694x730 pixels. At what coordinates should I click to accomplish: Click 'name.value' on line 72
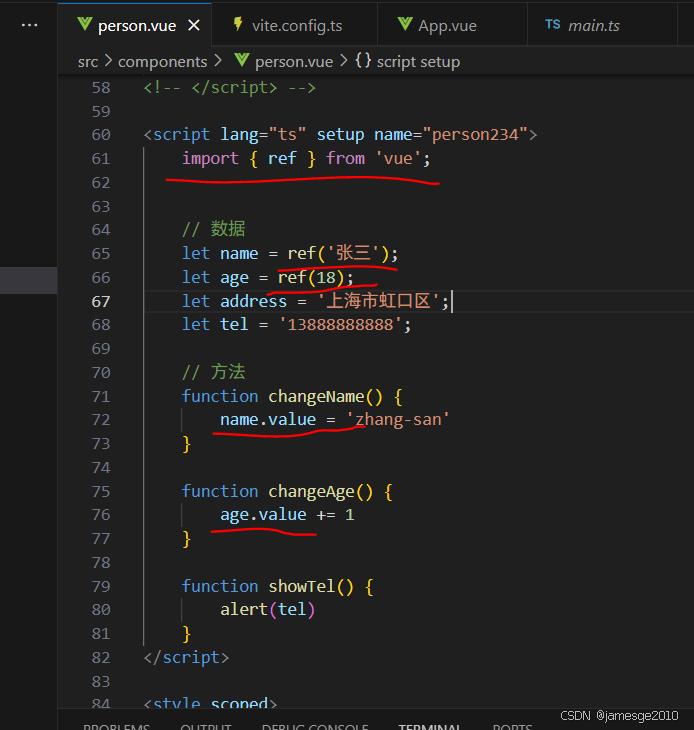click(268, 420)
